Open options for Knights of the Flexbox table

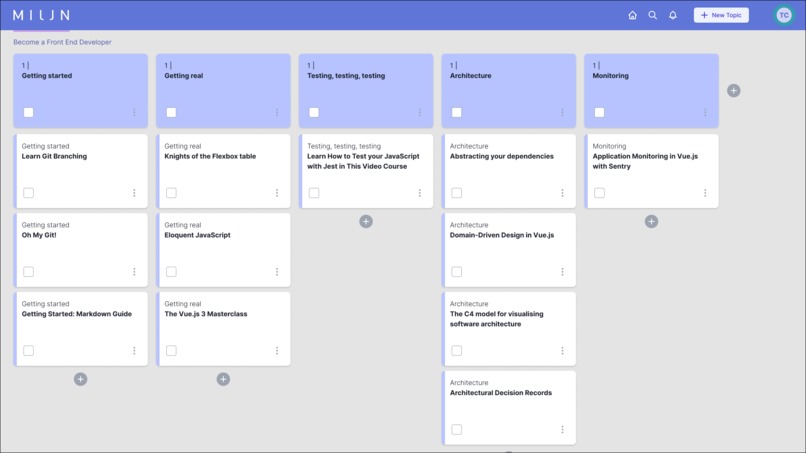point(277,193)
